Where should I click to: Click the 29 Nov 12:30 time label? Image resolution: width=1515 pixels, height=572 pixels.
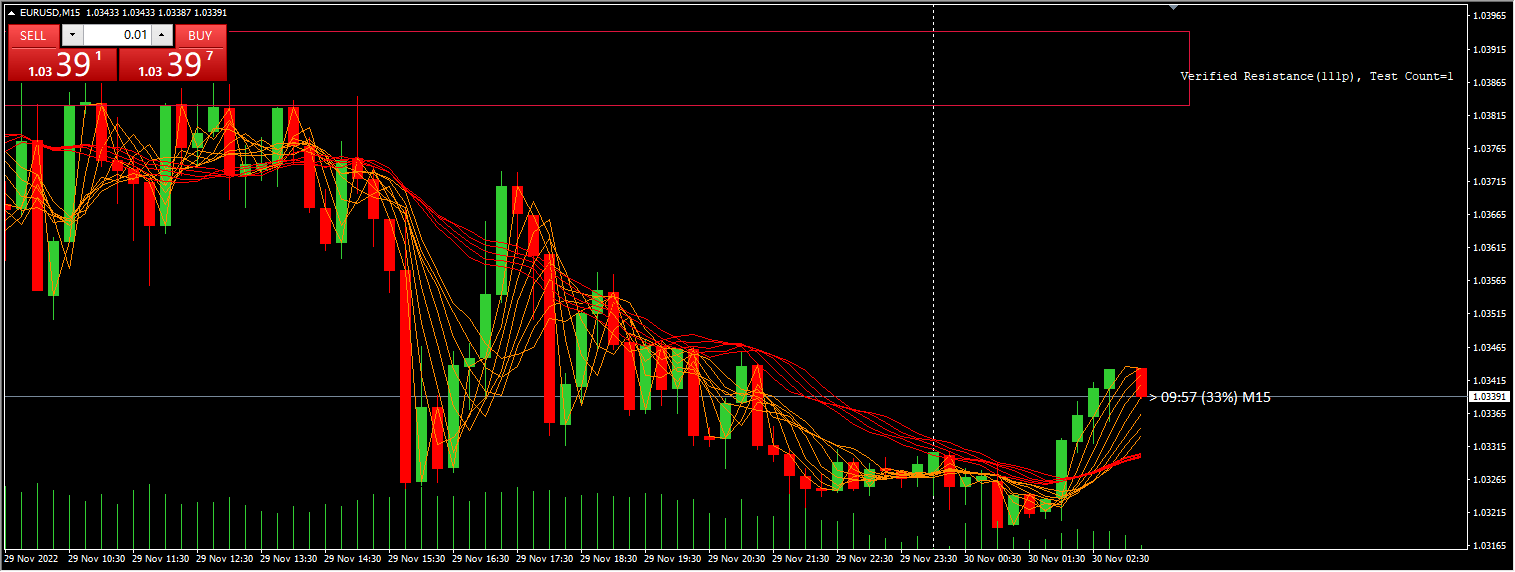click(224, 559)
